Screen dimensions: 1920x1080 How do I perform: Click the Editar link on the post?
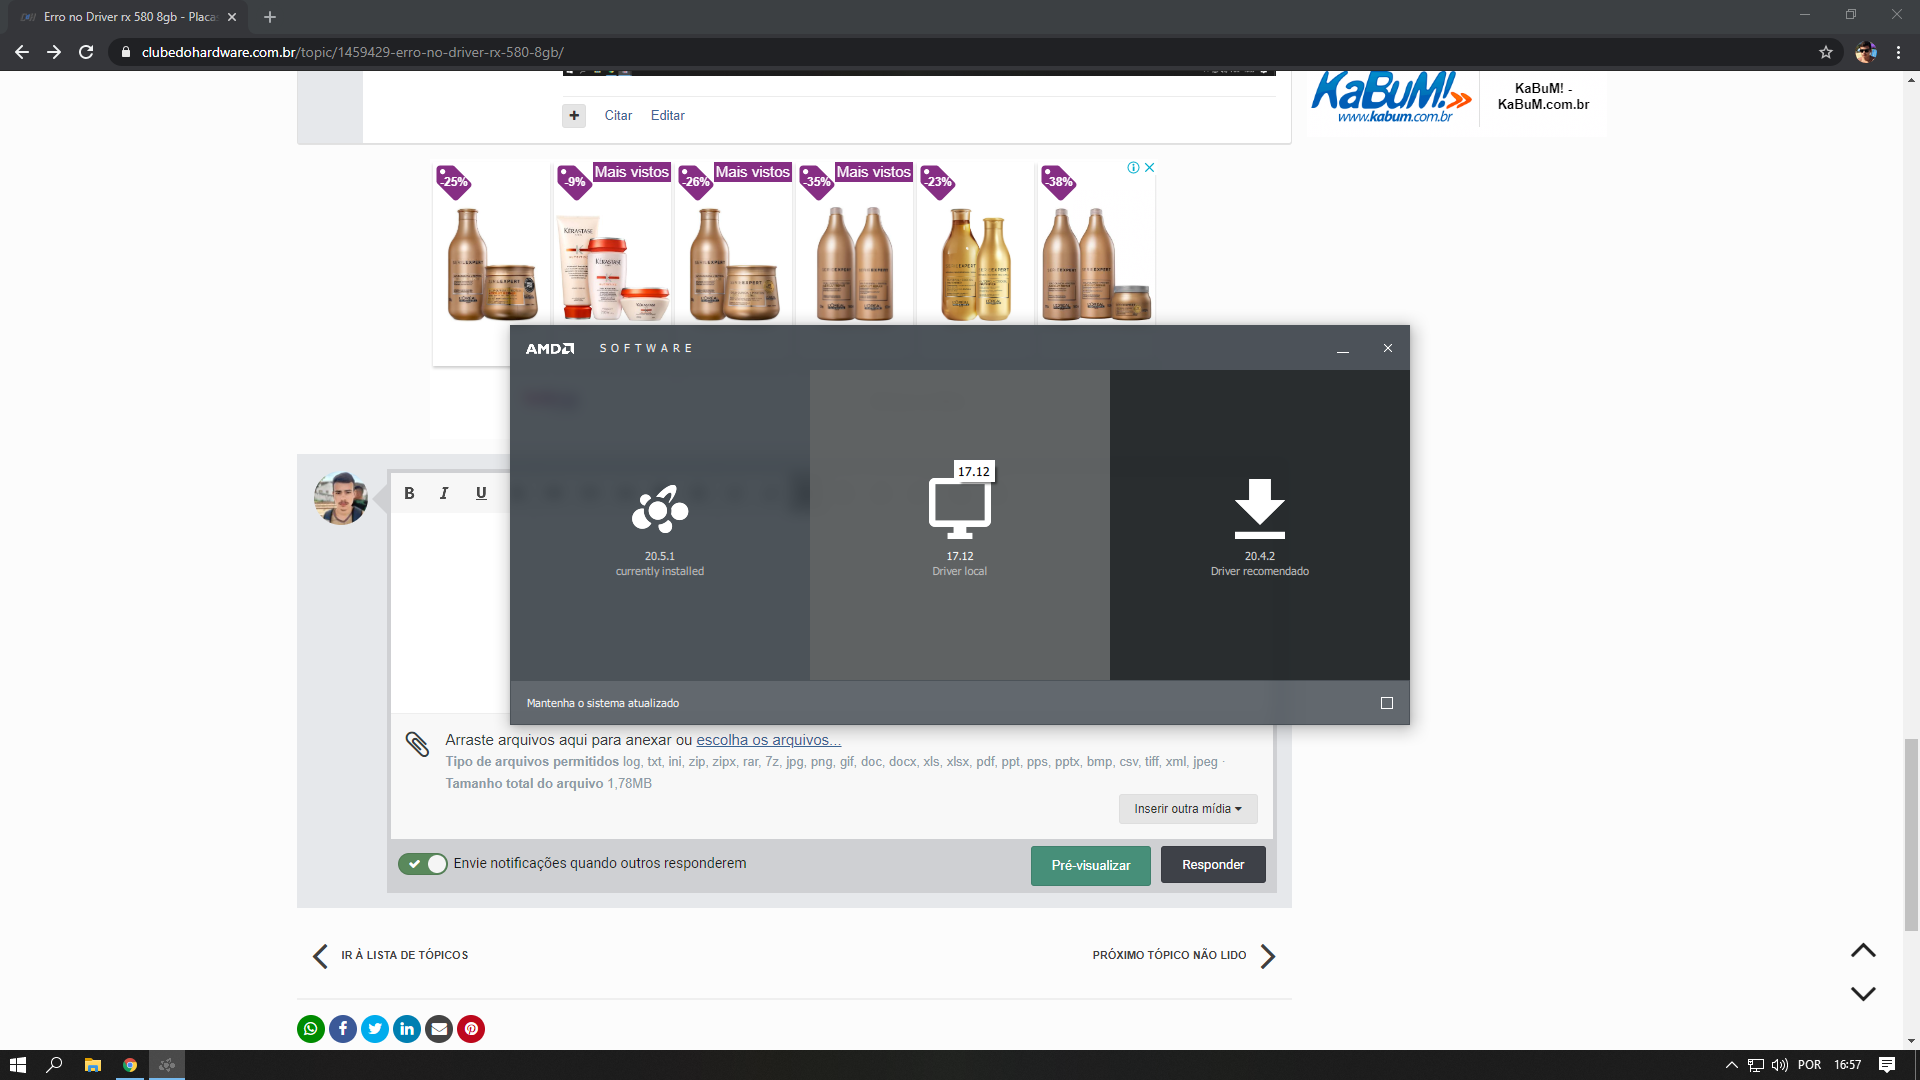668,115
